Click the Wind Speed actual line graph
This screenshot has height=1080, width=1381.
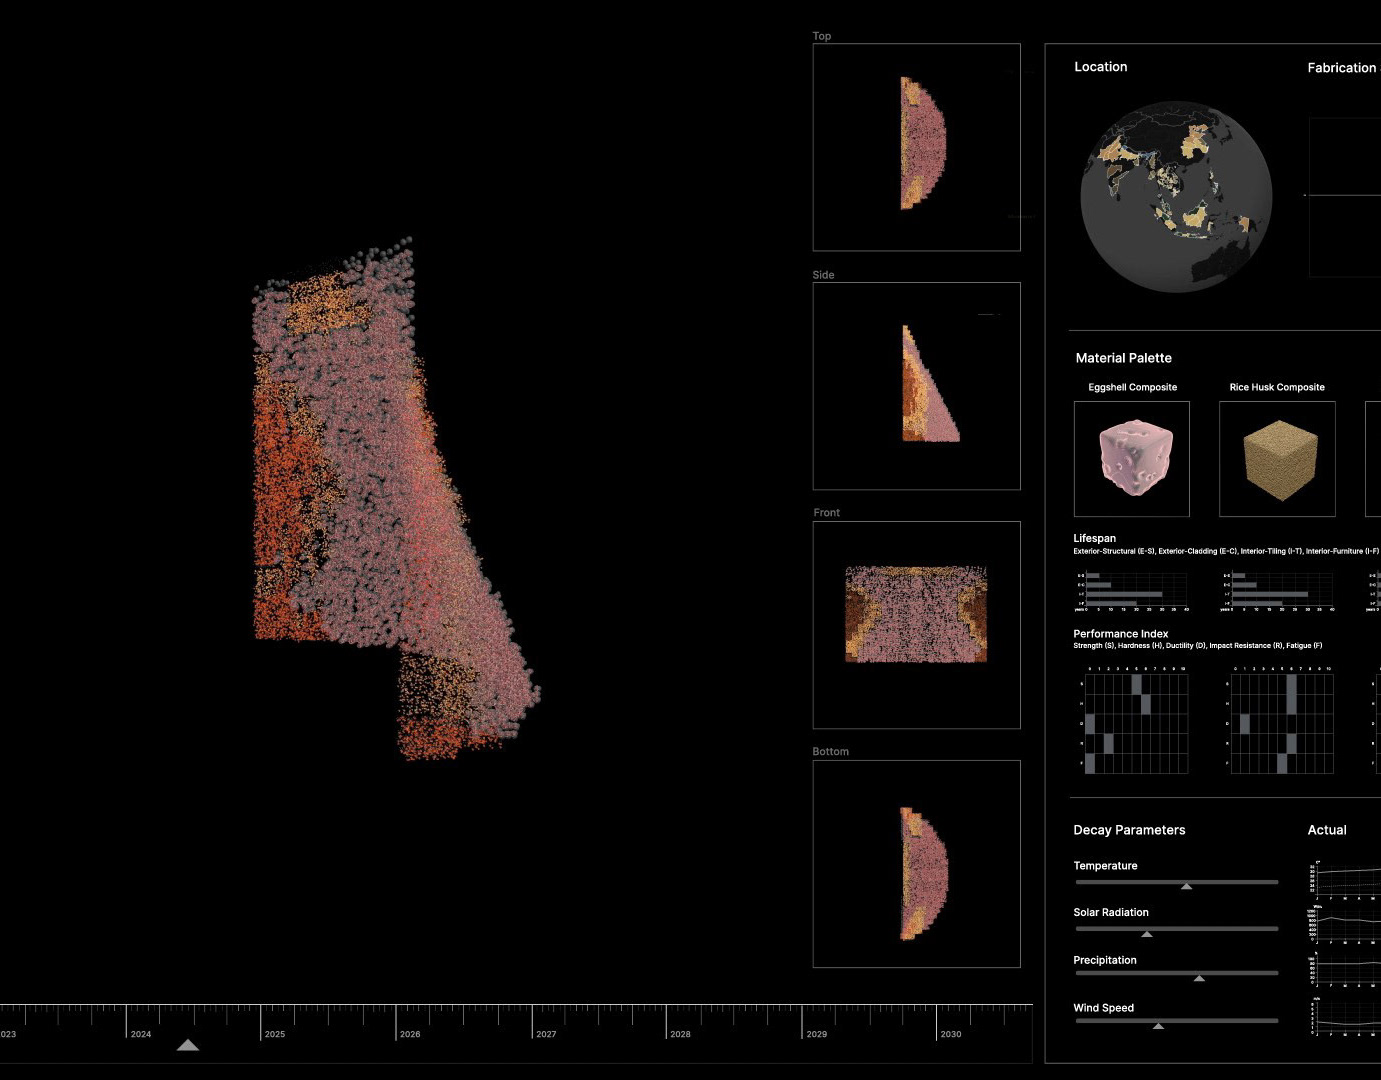pos(1346,1017)
